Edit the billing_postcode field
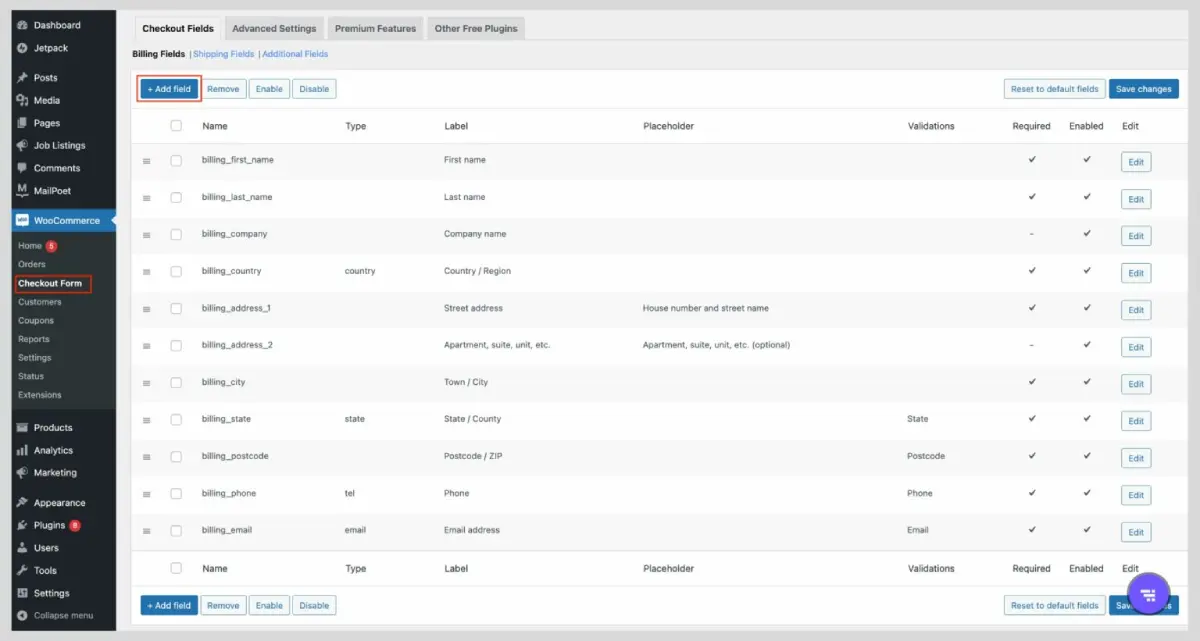1200x641 pixels. [x=1136, y=458]
